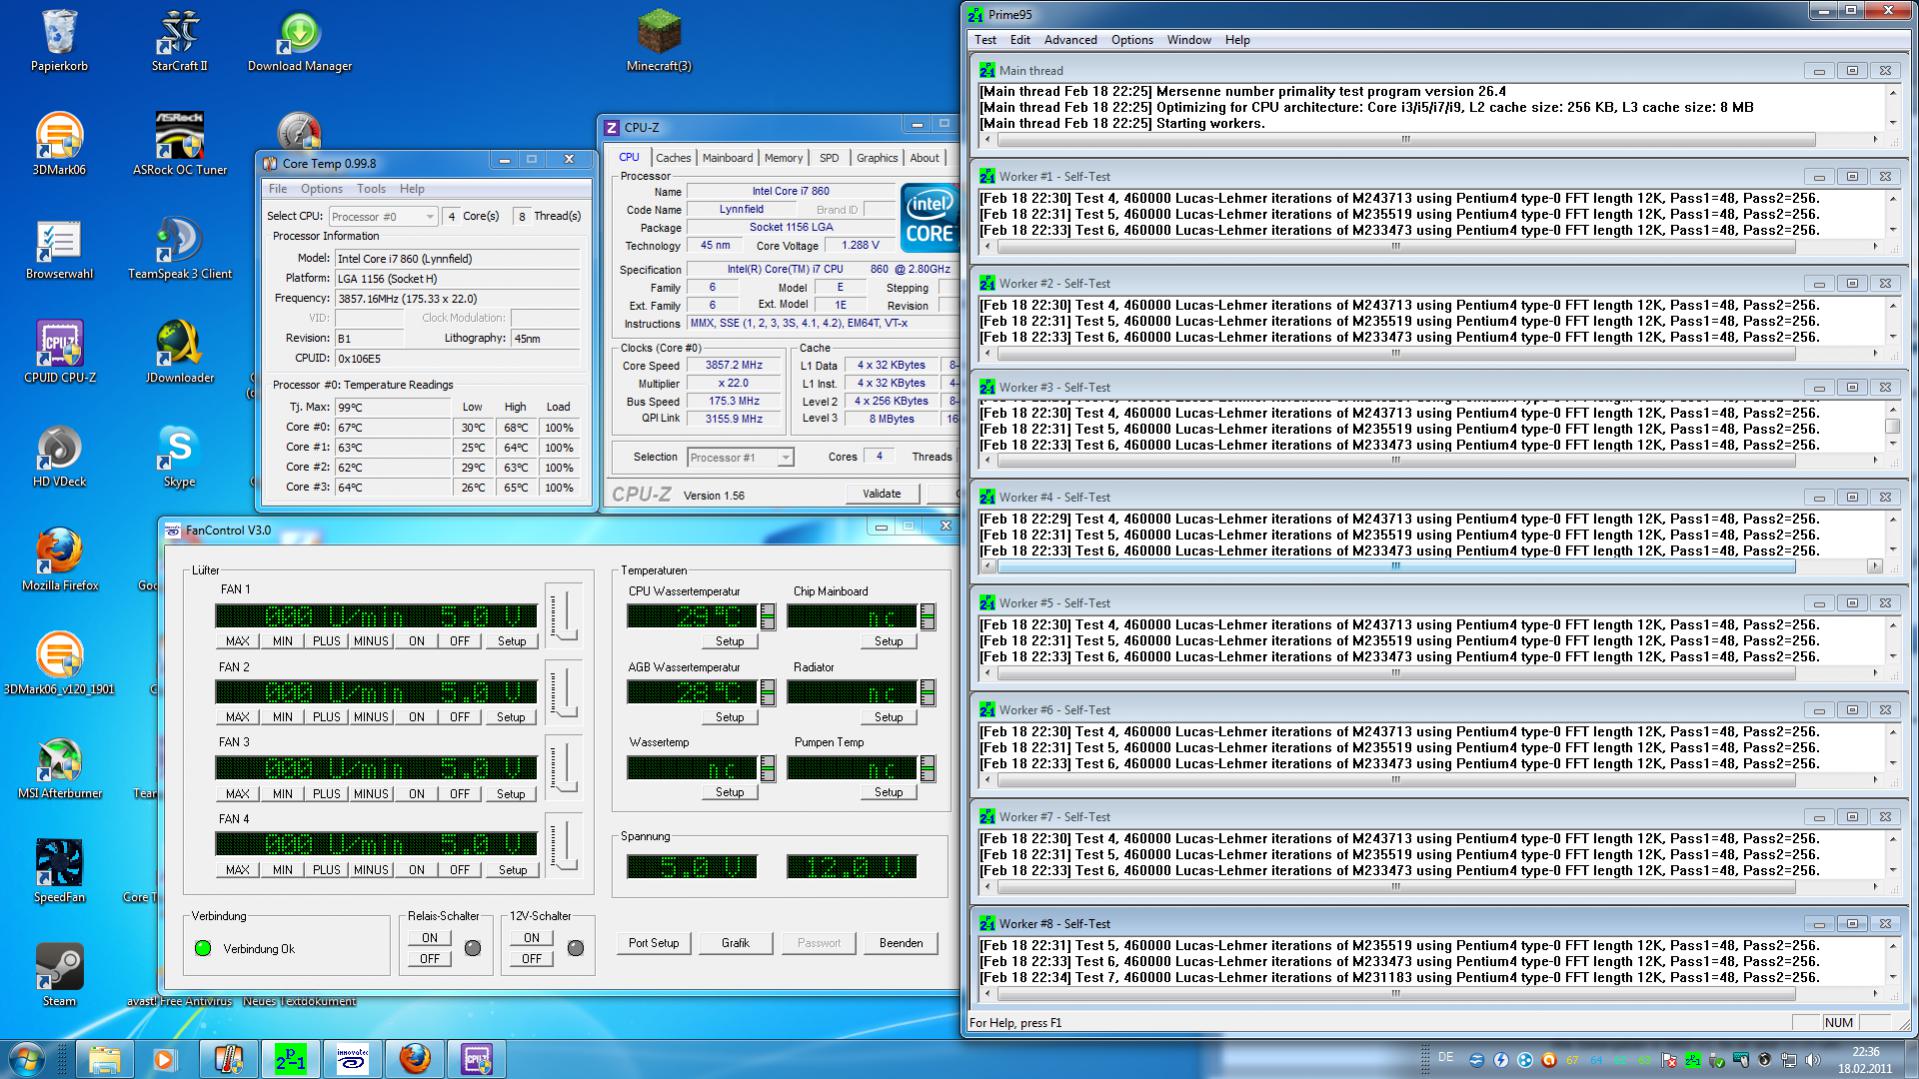Launch the MSI Afterburner desktop shortcut
This screenshot has width=1919, height=1079.
59,769
